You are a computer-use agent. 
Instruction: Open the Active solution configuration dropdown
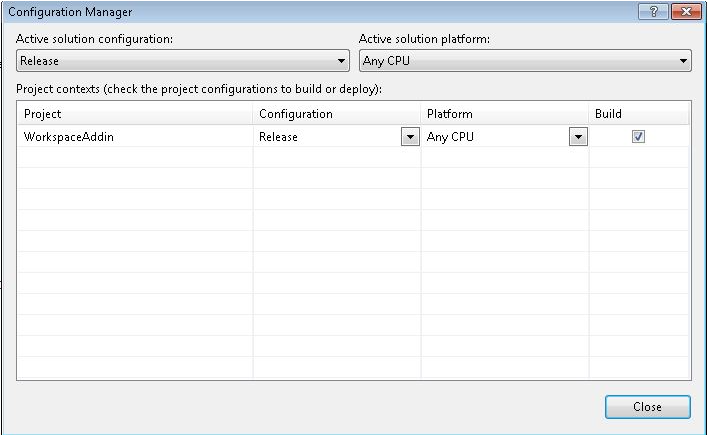pos(183,61)
